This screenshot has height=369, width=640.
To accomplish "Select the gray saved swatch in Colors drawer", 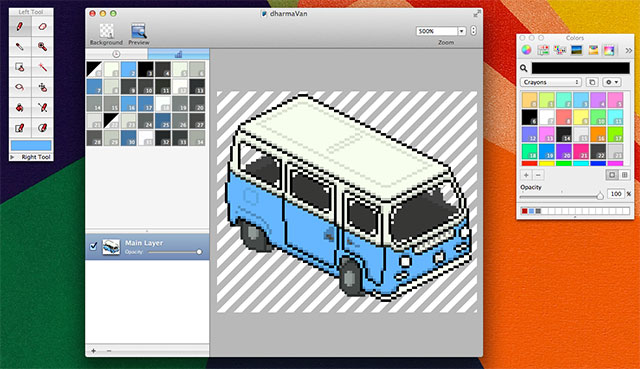I will (x=538, y=211).
